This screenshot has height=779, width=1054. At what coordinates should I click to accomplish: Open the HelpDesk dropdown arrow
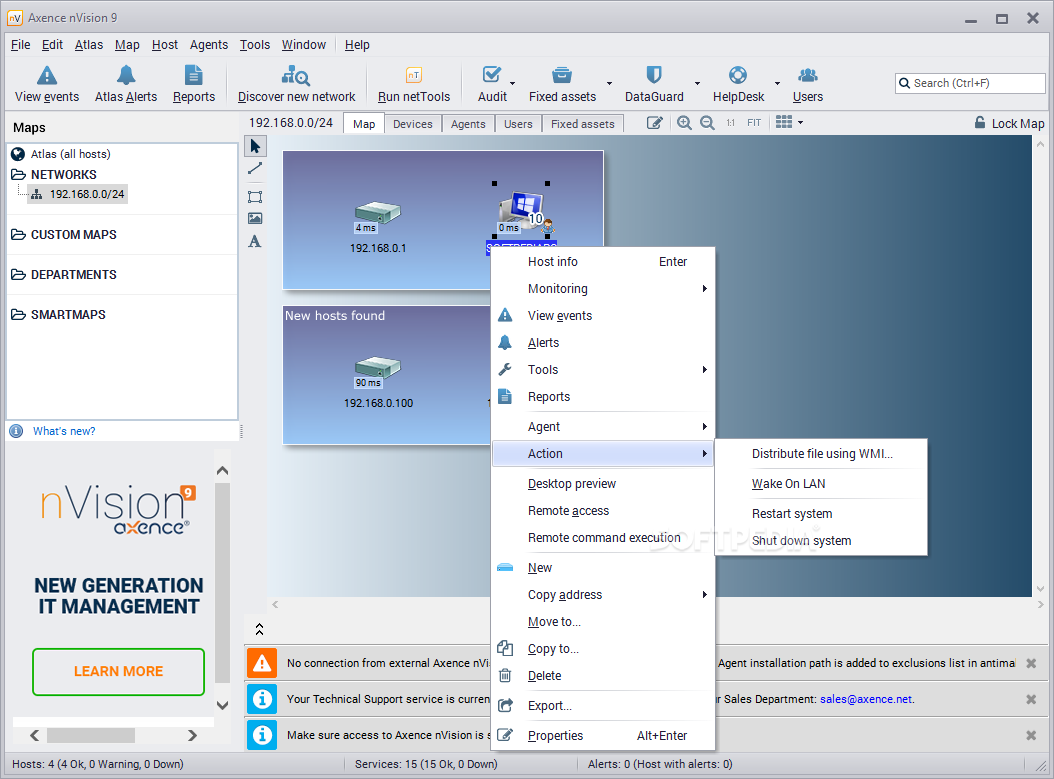[777, 84]
